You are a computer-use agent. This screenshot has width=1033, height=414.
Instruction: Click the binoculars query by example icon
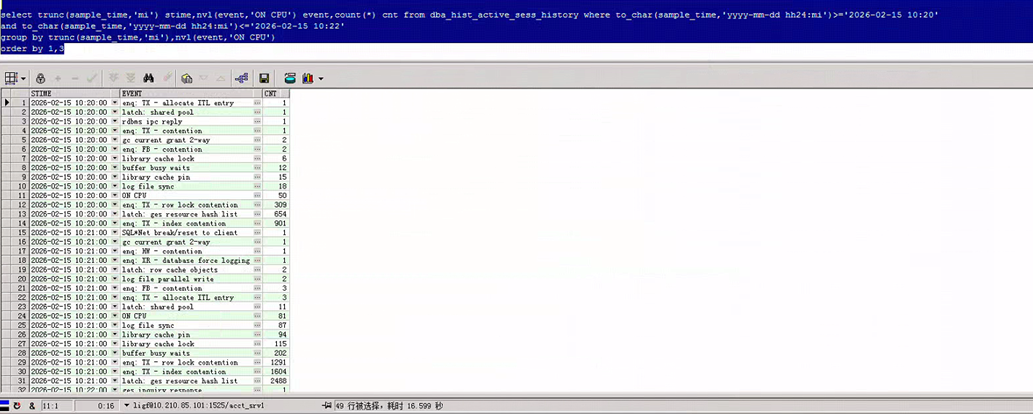(149, 78)
